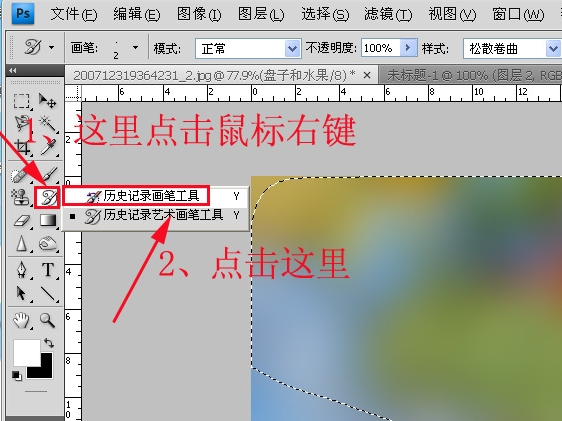Choose 历史记录画笔工具 from the flyout

pos(155,196)
